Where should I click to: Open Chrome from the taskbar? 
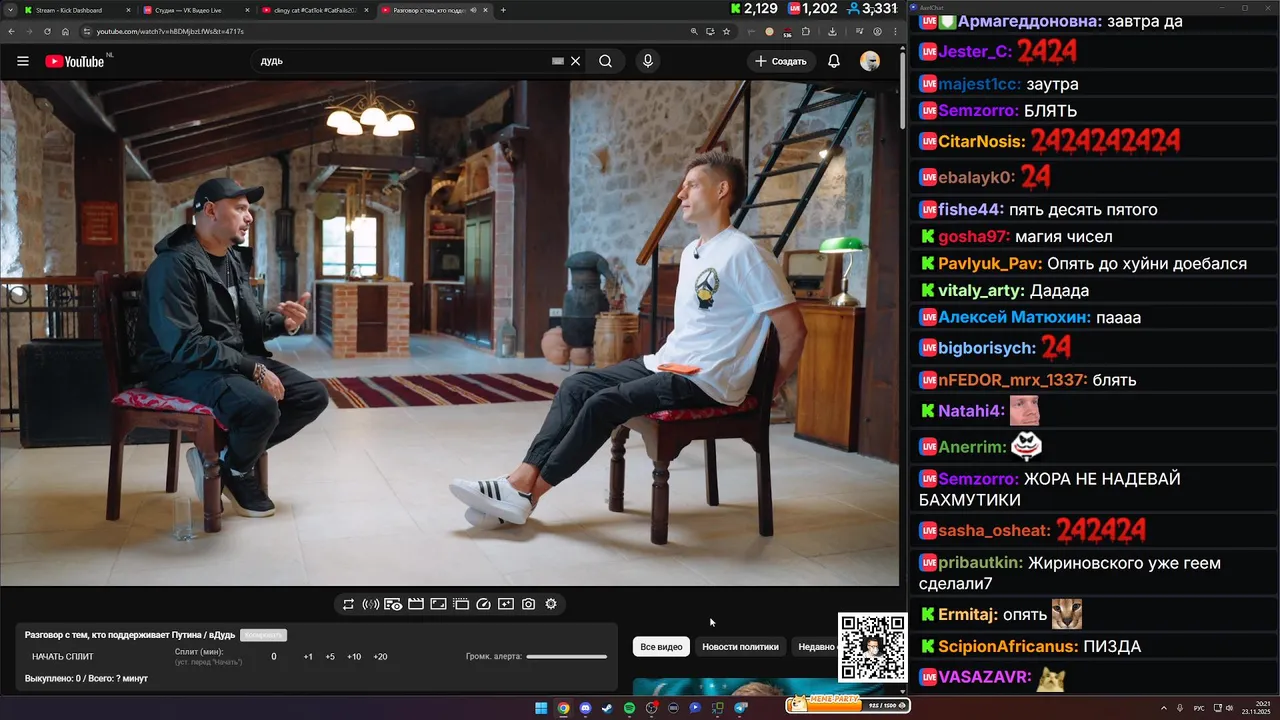(x=563, y=708)
